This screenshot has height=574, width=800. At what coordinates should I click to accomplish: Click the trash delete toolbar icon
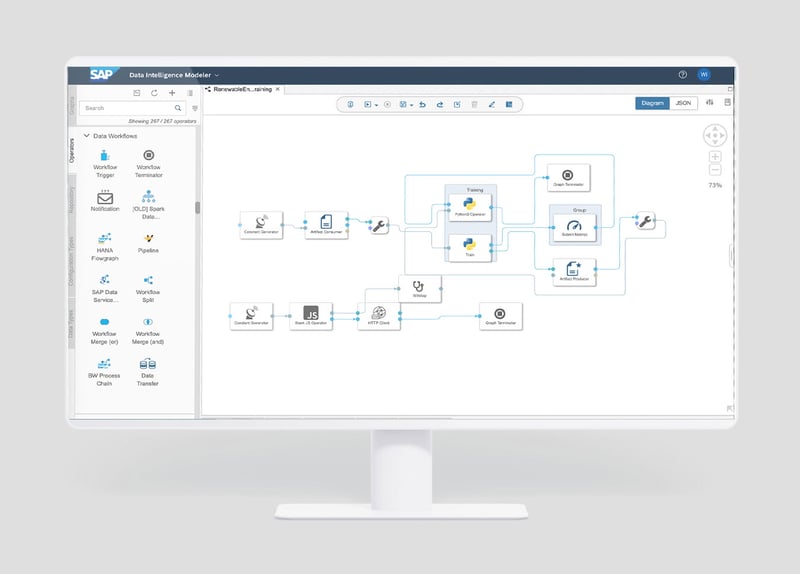(x=474, y=104)
